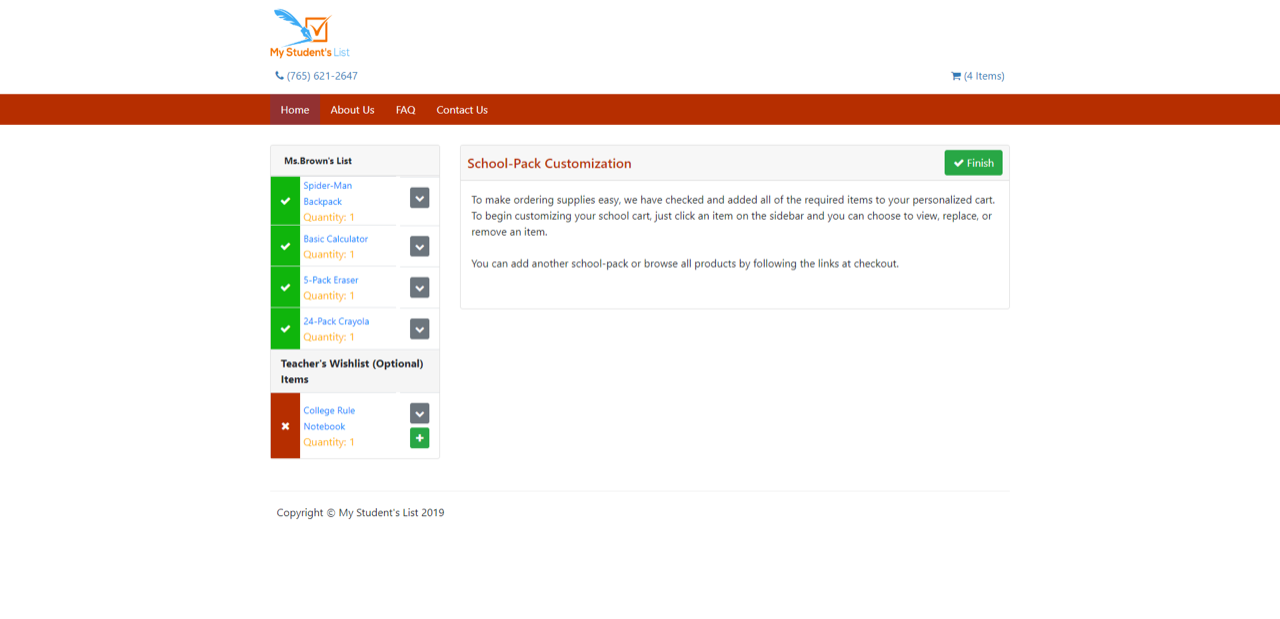Toggle the green check for 24-Pack Crayola
This screenshot has height=619, width=1280.
[x=285, y=328]
